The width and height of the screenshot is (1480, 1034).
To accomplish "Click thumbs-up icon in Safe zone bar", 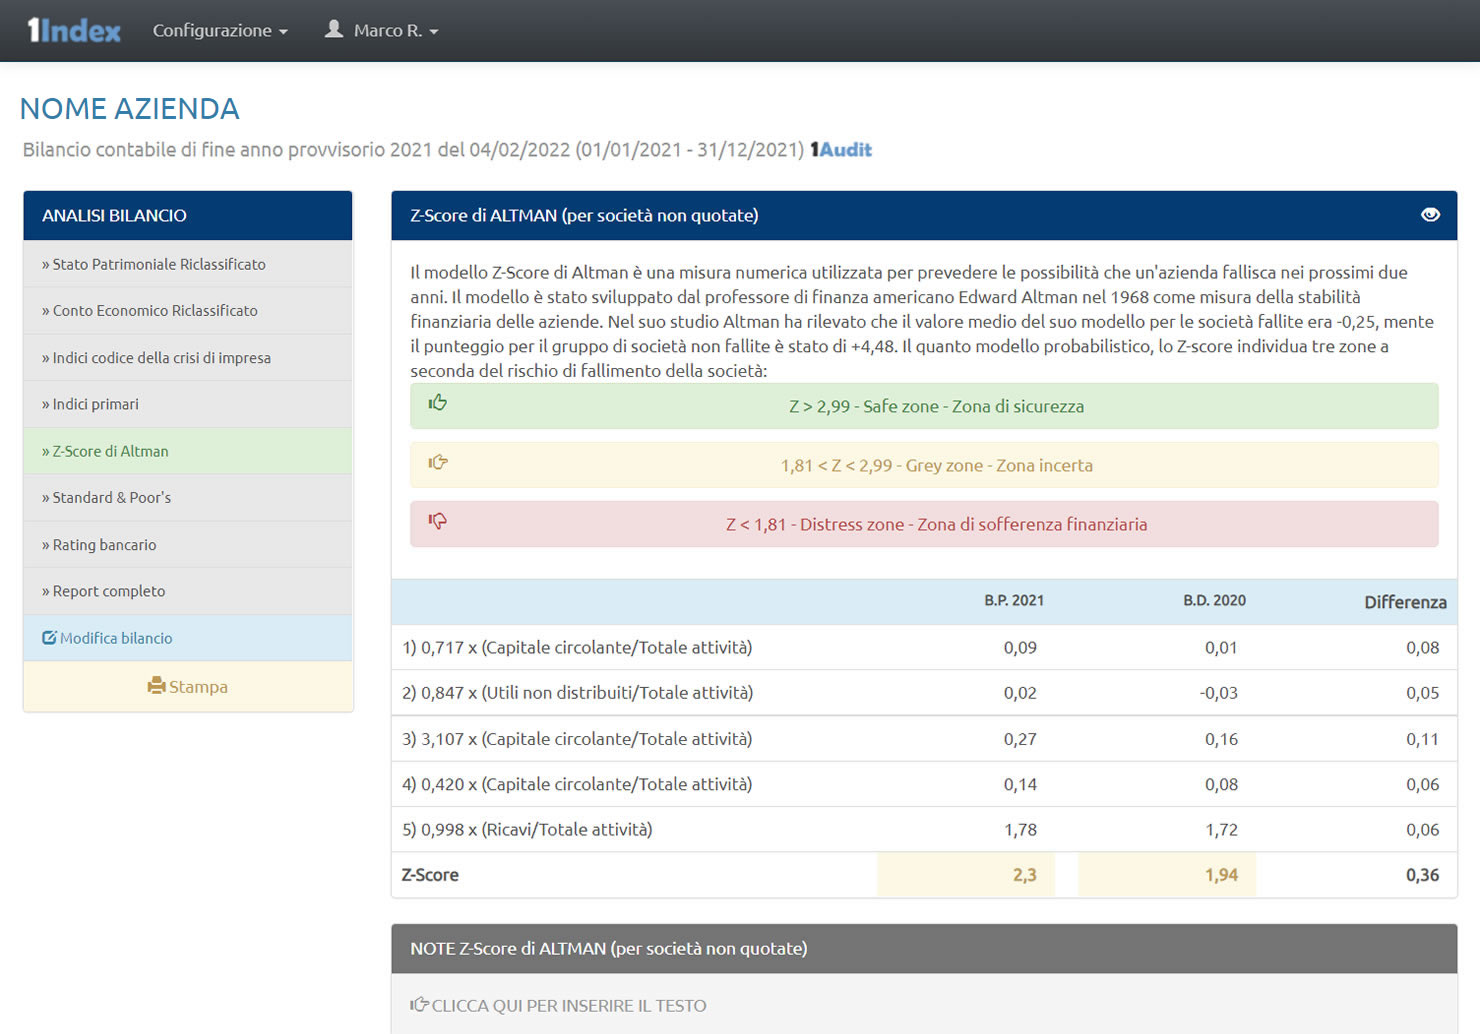I will (x=437, y=403).
